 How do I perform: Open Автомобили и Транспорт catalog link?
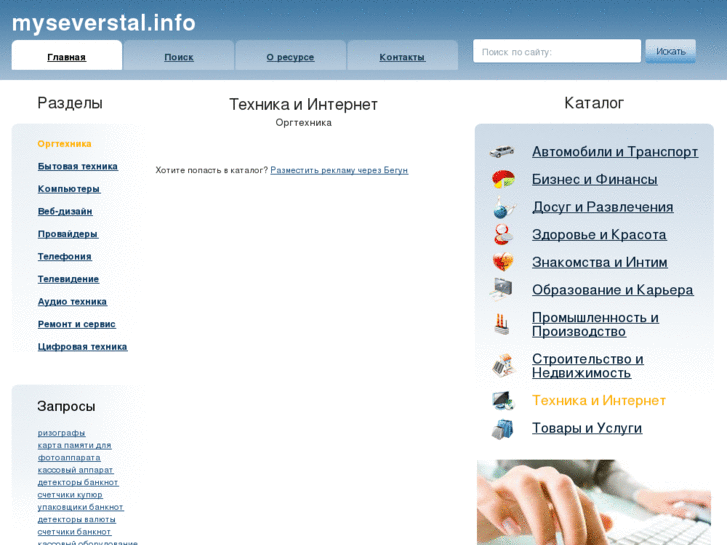click(x=615, y=152)
